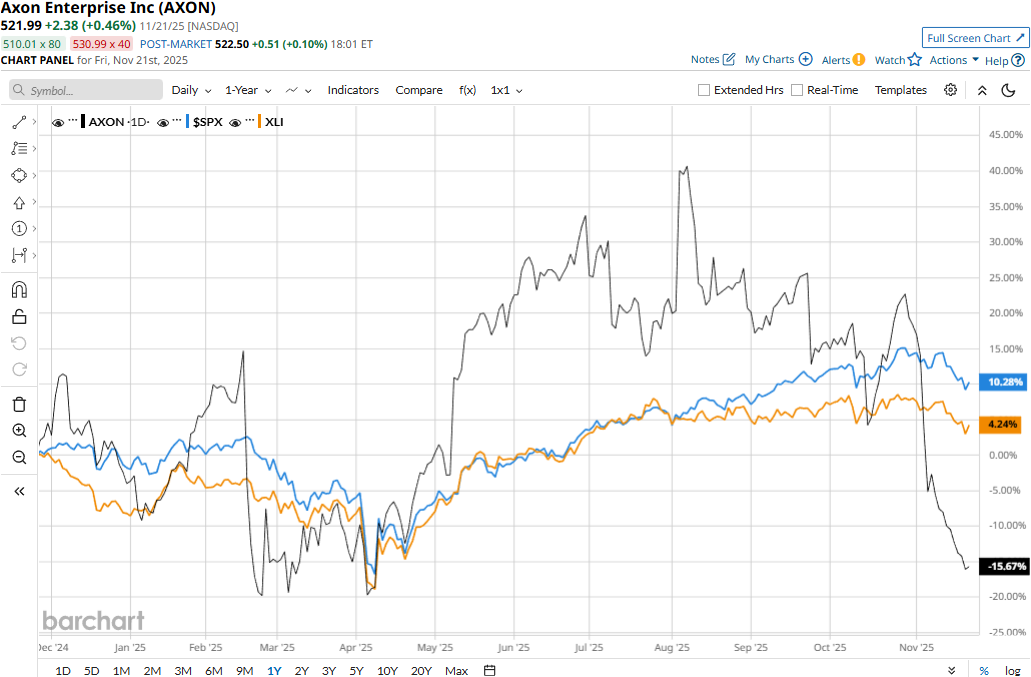Toggle log scale mode
This screenshot has width=1031, height=677.
(x=1013, y=670)
